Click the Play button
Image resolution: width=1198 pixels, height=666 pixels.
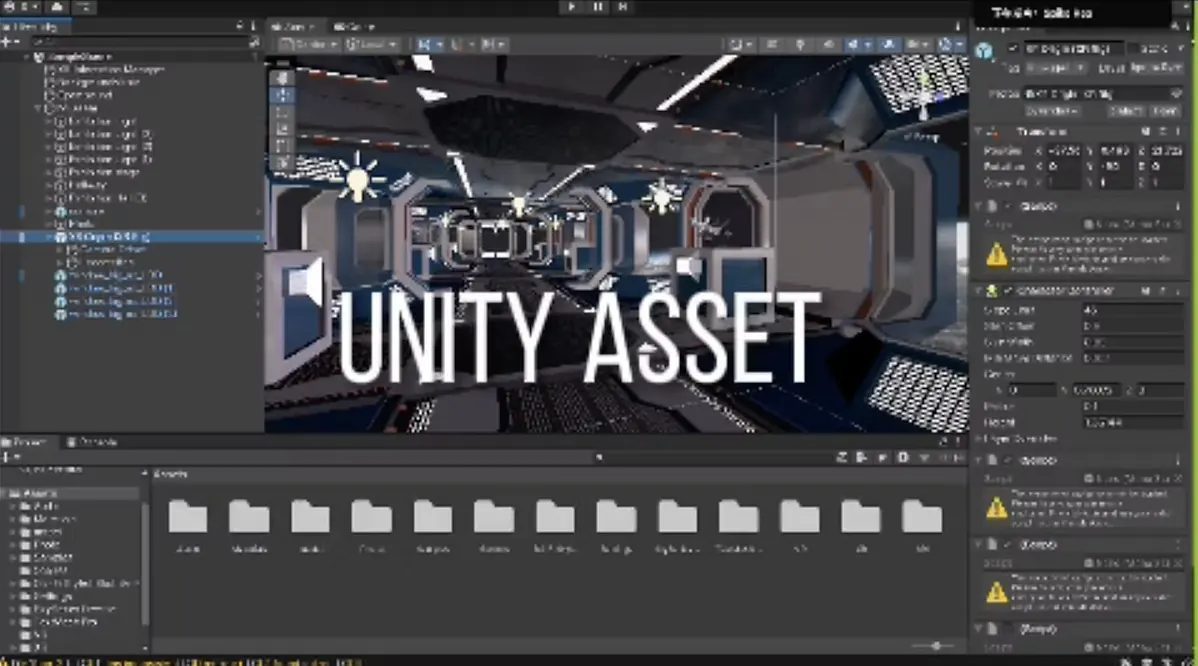coord(571,7)
